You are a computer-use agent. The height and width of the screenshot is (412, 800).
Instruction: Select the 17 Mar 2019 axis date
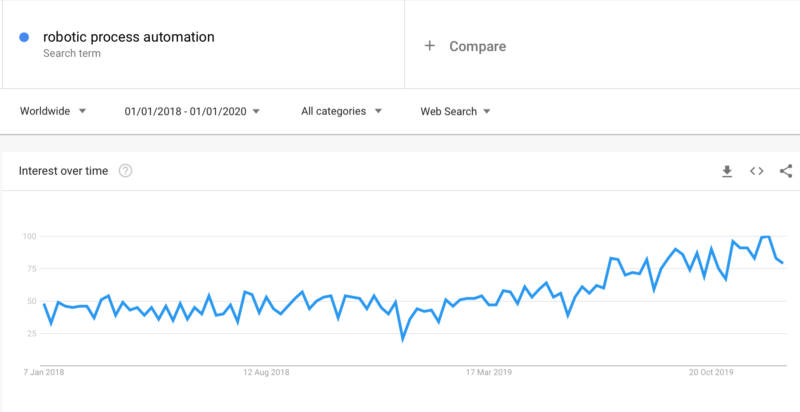point(489,372)
